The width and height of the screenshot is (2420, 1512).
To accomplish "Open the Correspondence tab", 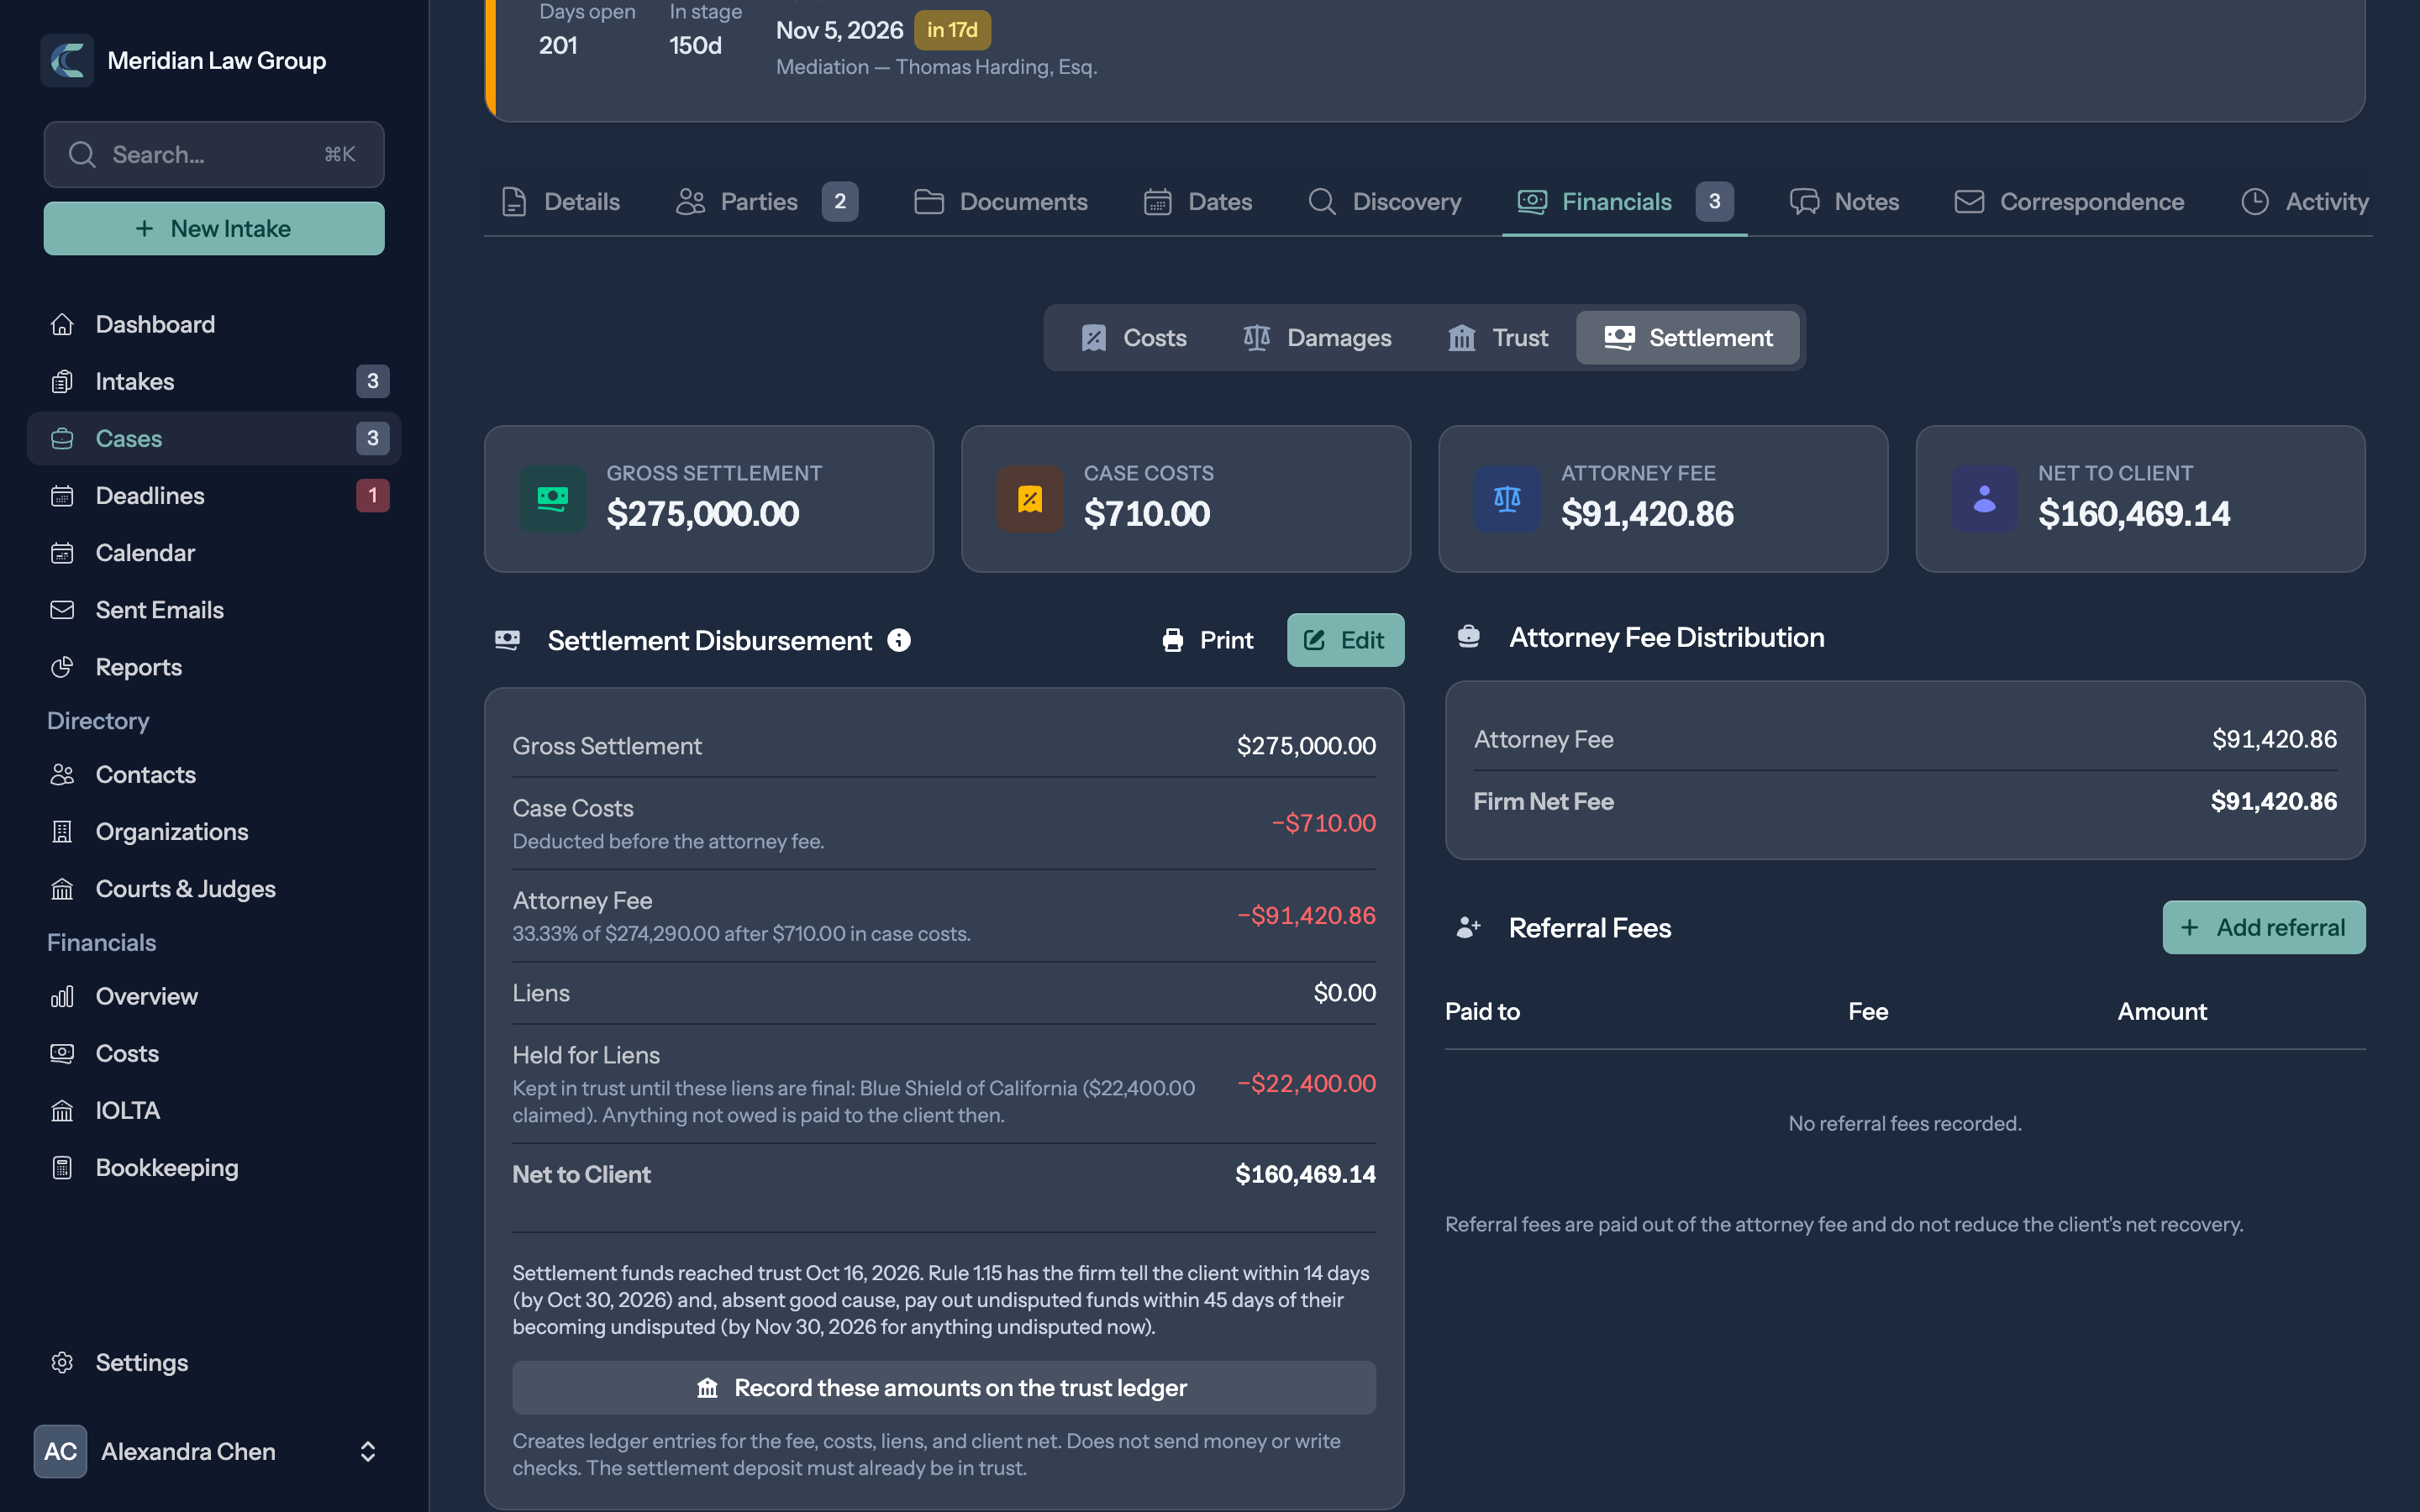I will [x=2069, y=202].
